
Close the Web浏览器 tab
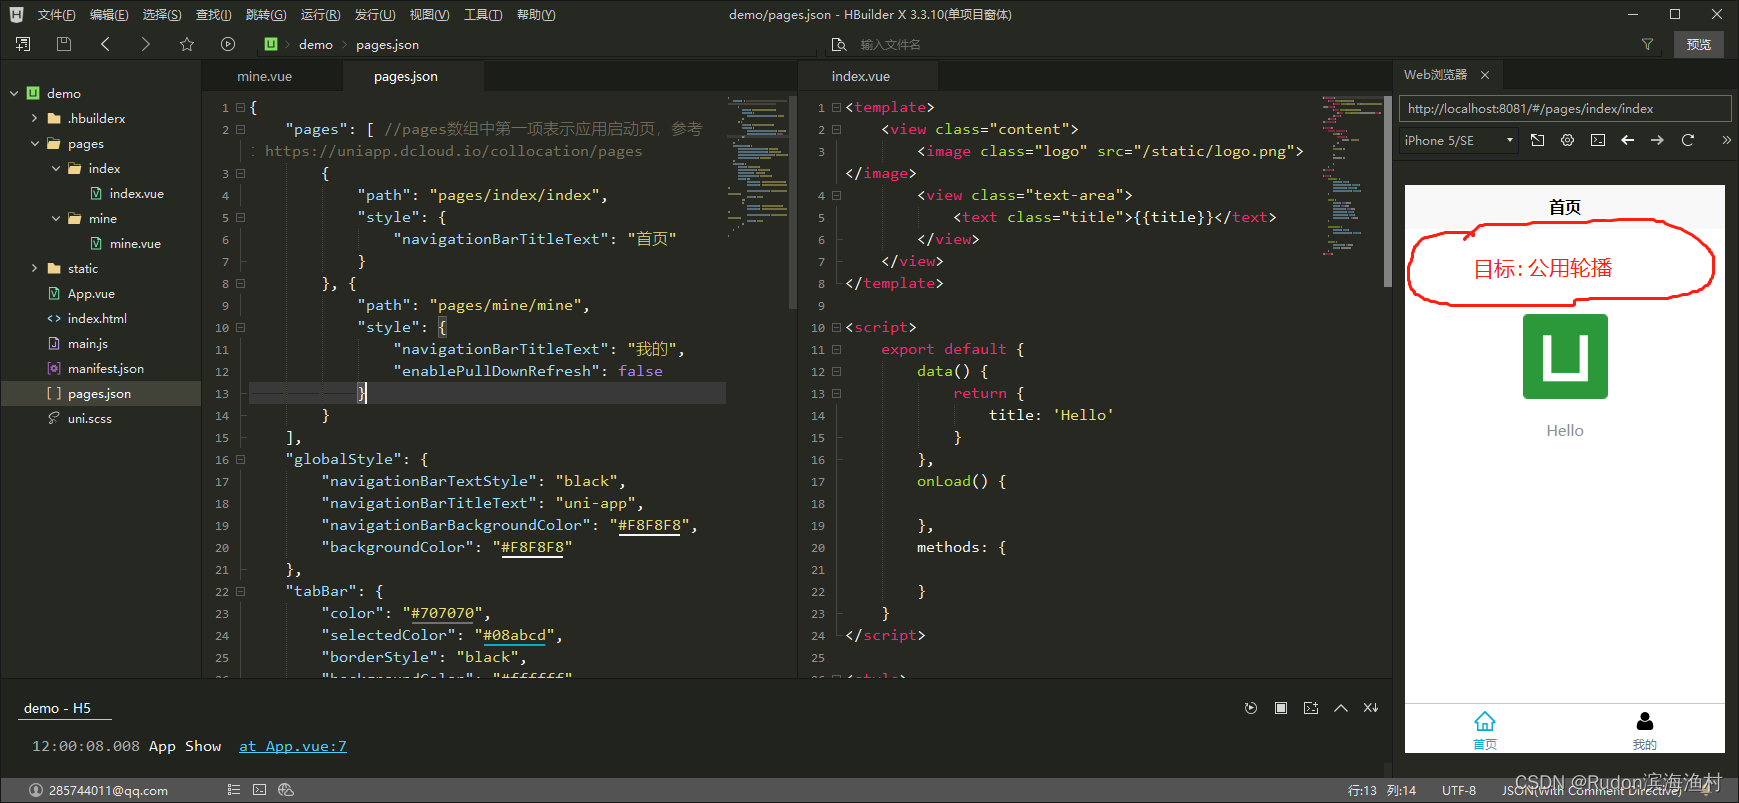[1485, 75]
